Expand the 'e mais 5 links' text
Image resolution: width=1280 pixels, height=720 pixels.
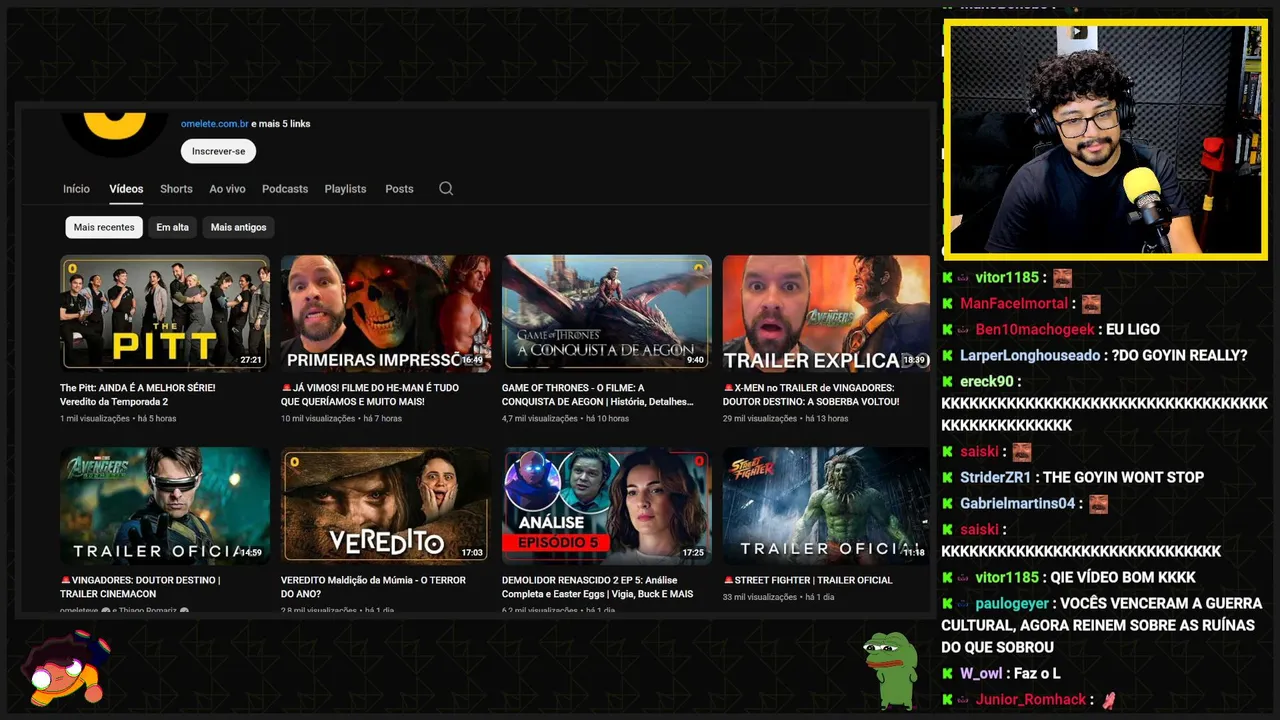pos(281,124)
